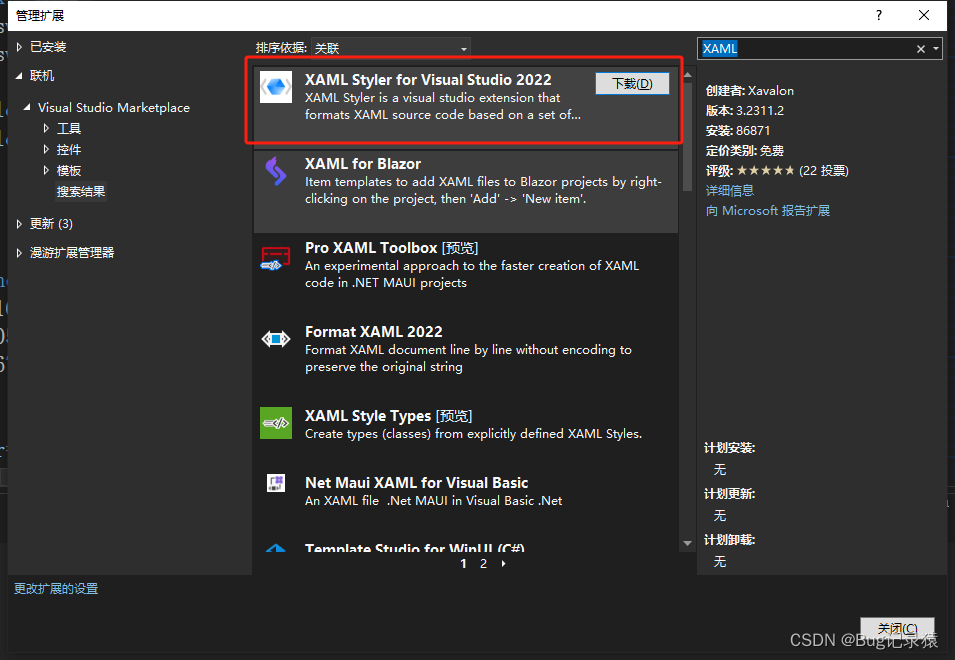Select 搜索结果 in the tree
955x660 pixels.
coord(81,191)
